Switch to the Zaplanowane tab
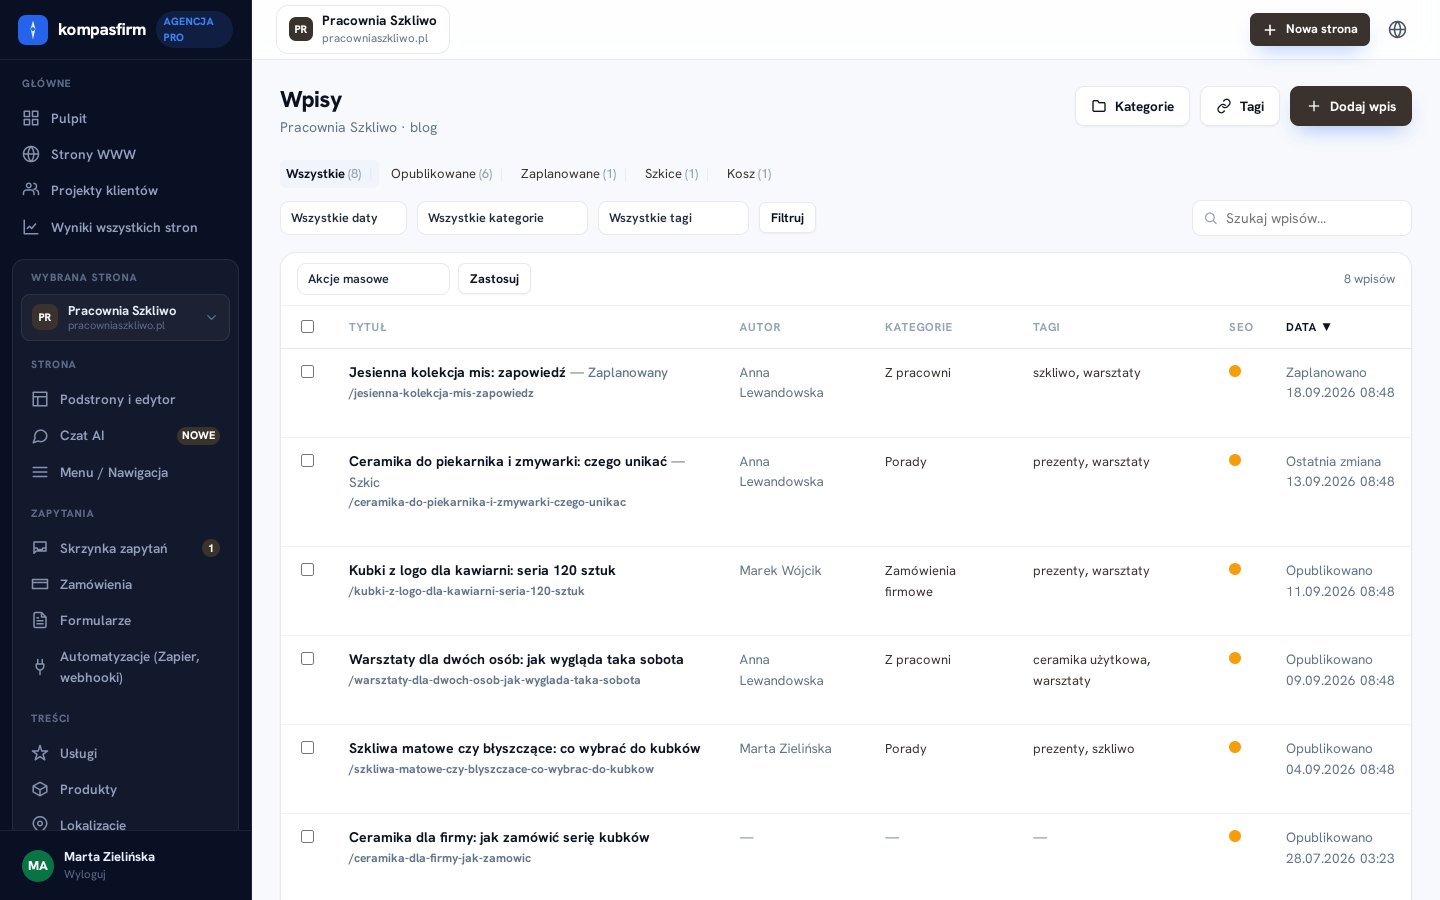This screenshot has width=1440, height=900. (x=568, y=174)
